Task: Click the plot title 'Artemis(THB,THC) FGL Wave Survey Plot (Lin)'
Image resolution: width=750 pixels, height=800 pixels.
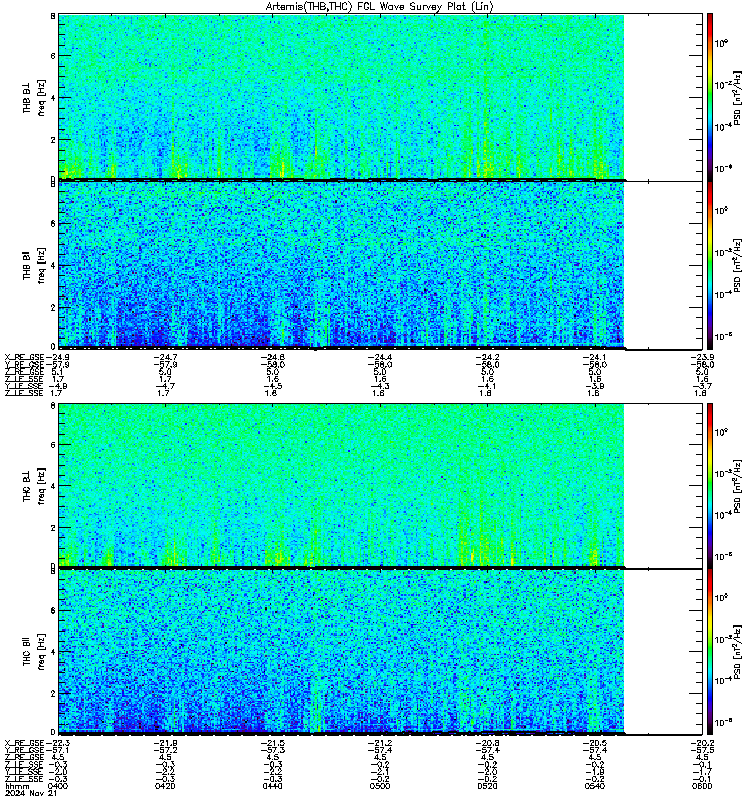Action: pos(379,7)
